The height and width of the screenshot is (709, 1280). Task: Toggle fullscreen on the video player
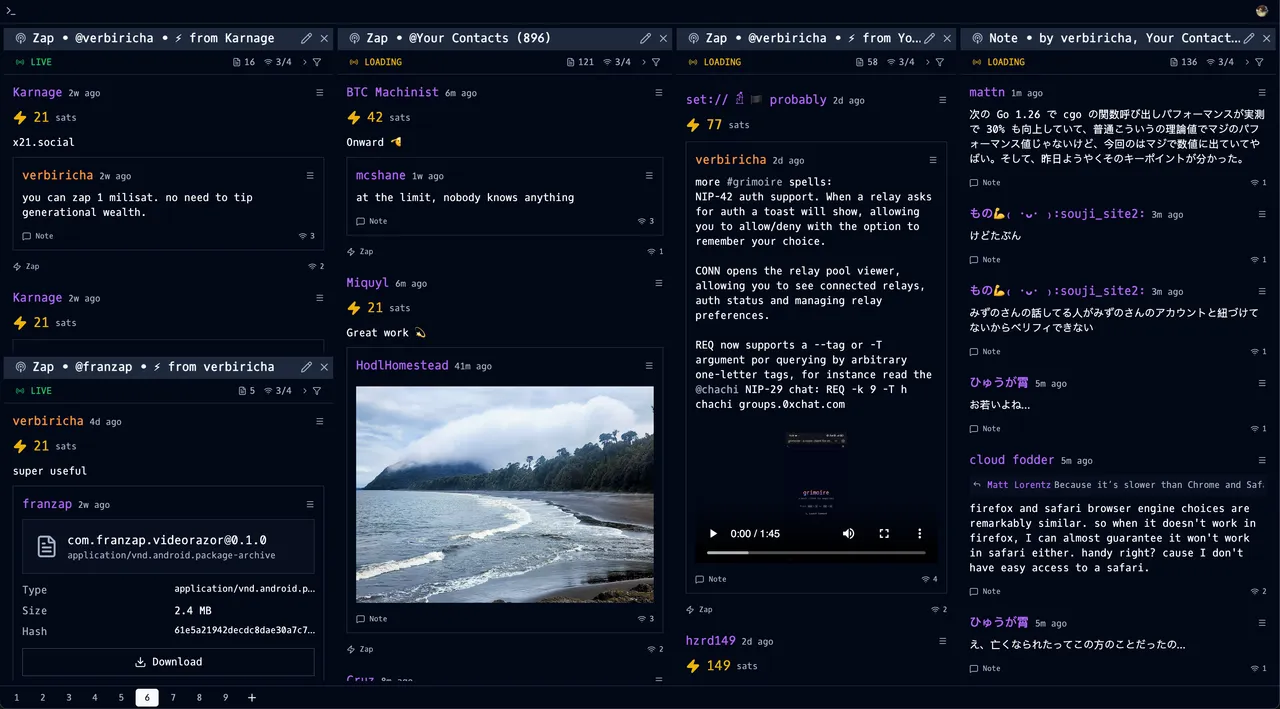[884, 534]
